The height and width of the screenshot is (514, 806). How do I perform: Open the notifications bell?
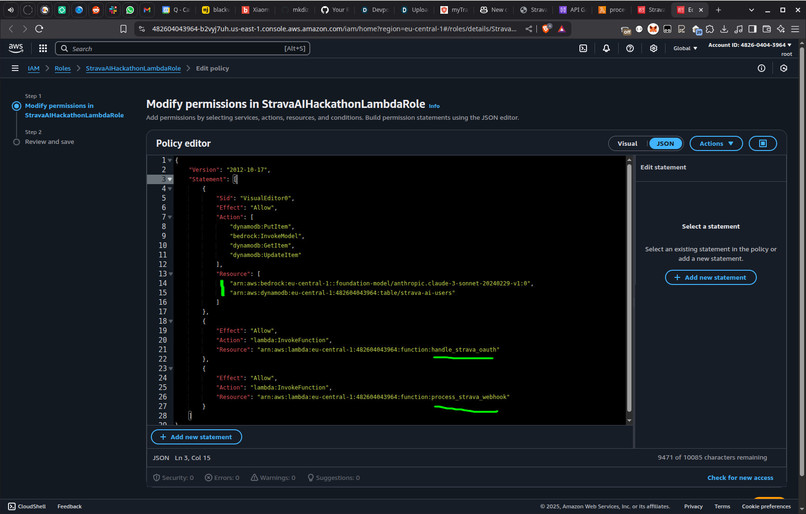click(606, 48)
